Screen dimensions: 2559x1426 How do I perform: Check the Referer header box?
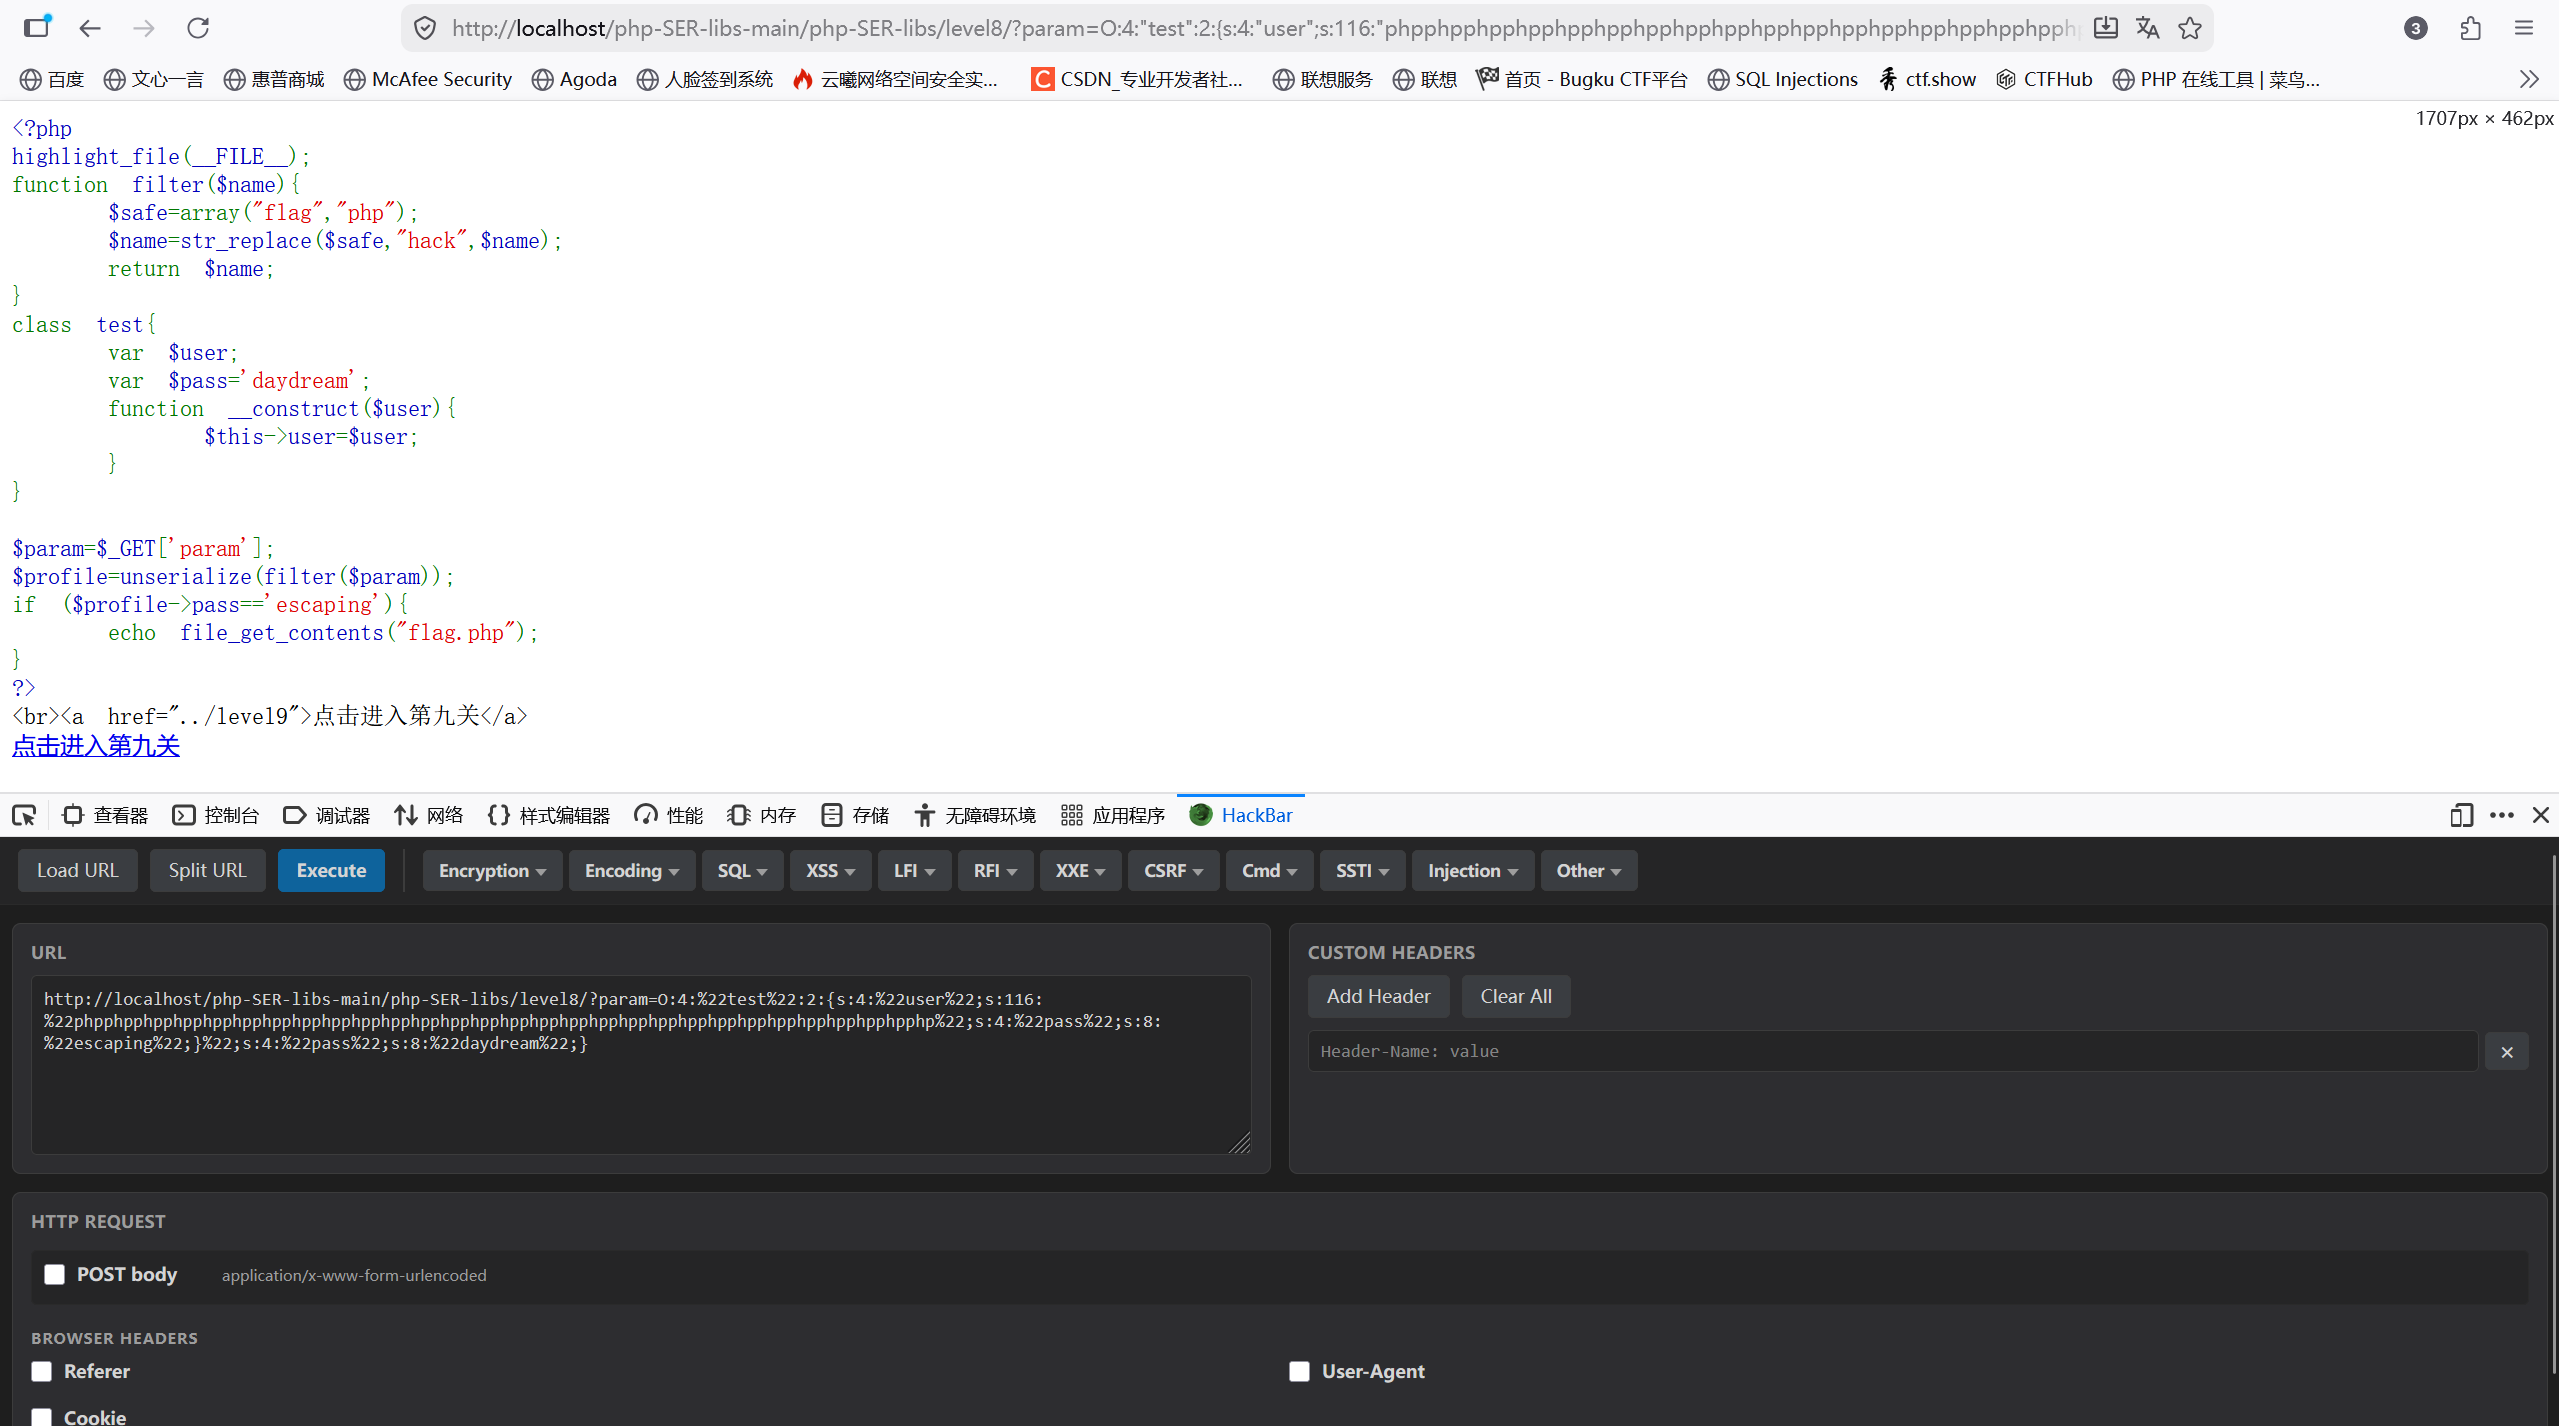click(x=41, y=1371)
